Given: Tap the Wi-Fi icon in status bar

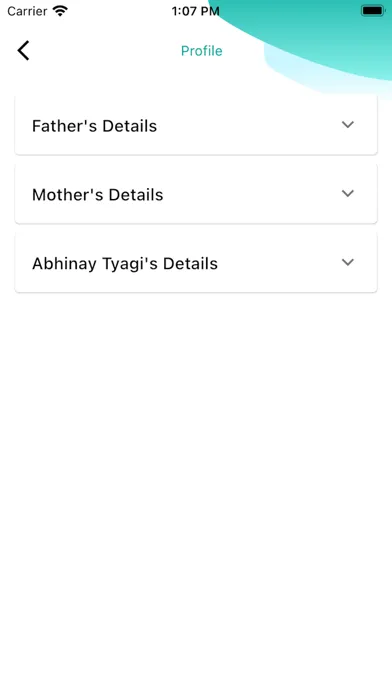Looking at the screenshot, I should pyautogui.click(x=60, y=11).
